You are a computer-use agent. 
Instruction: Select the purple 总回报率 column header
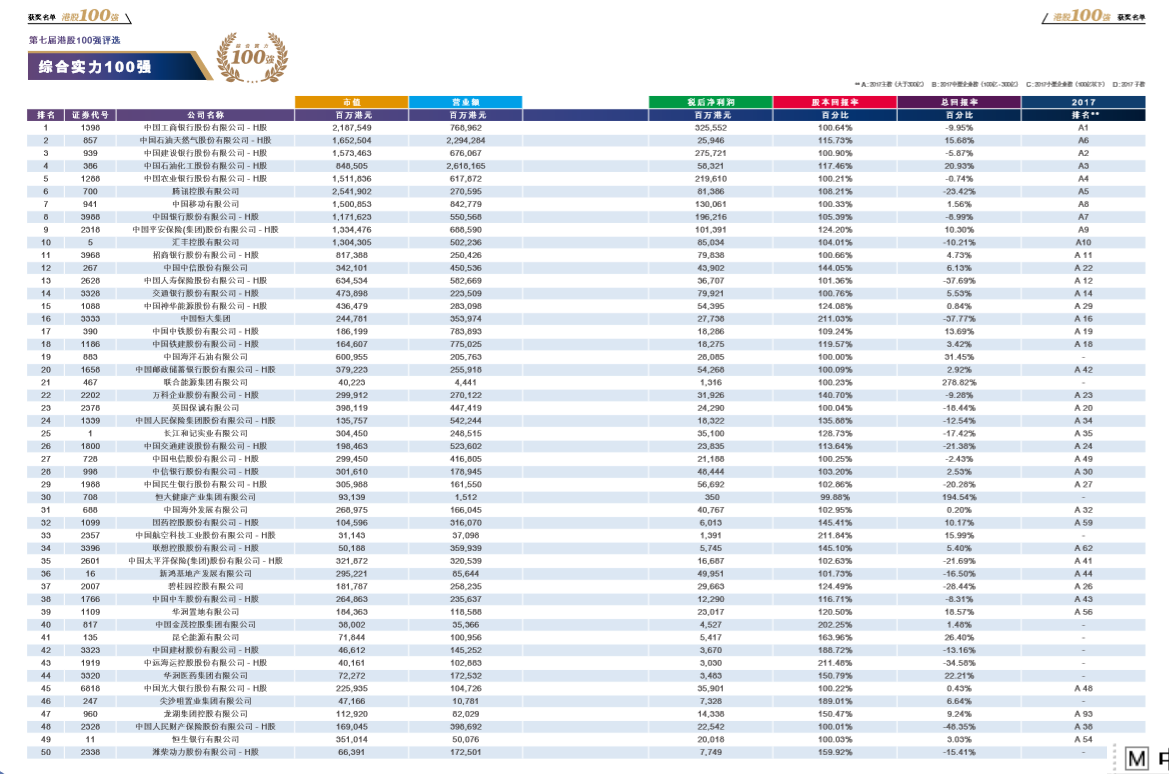[x=959, y=102]
